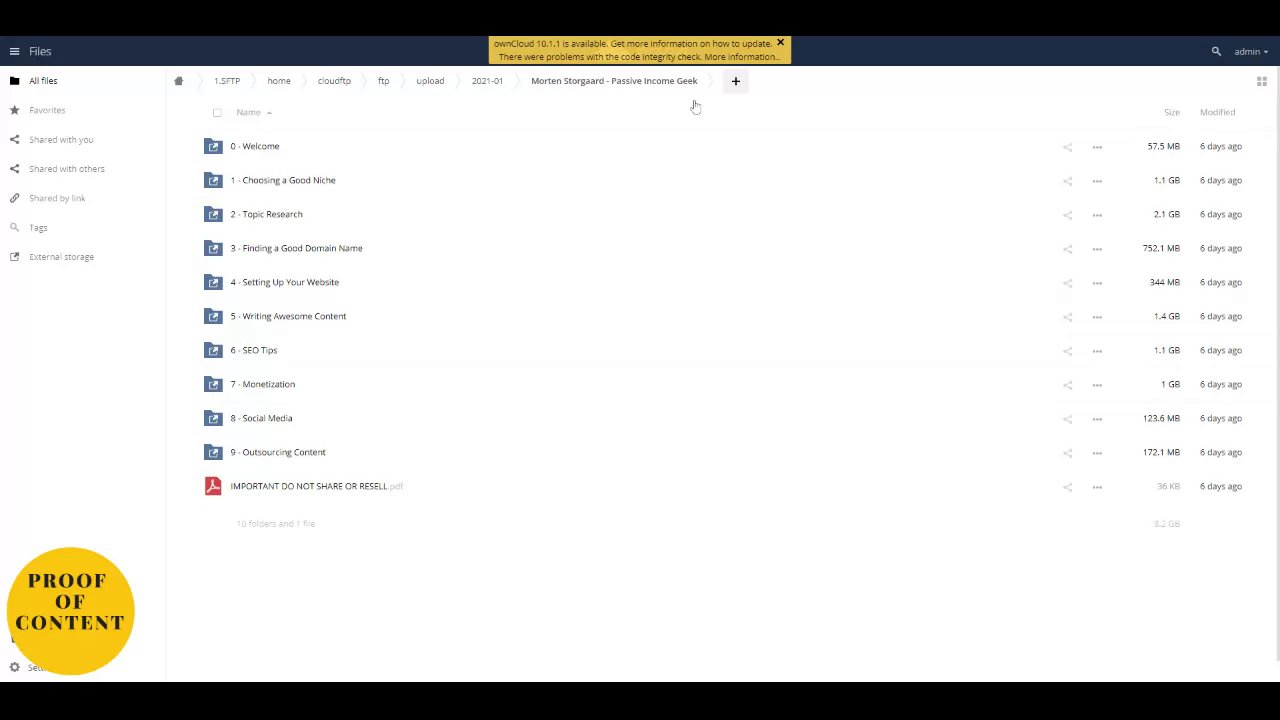Open the admin user dropdown
This screenshot has height=720, width=1280.
click(1250, 51)
